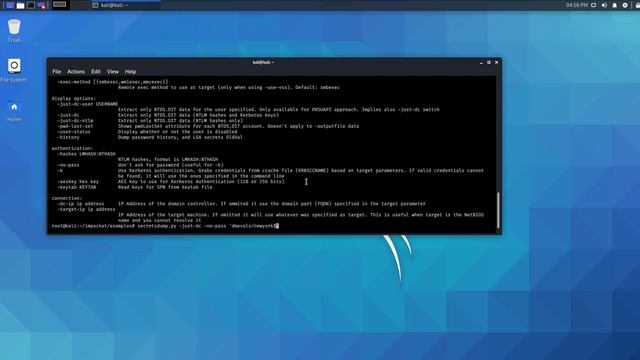The height and width of the screenshot is (360, 640).
Task: Click the terminal window title bar text
Action: (262, 62)
